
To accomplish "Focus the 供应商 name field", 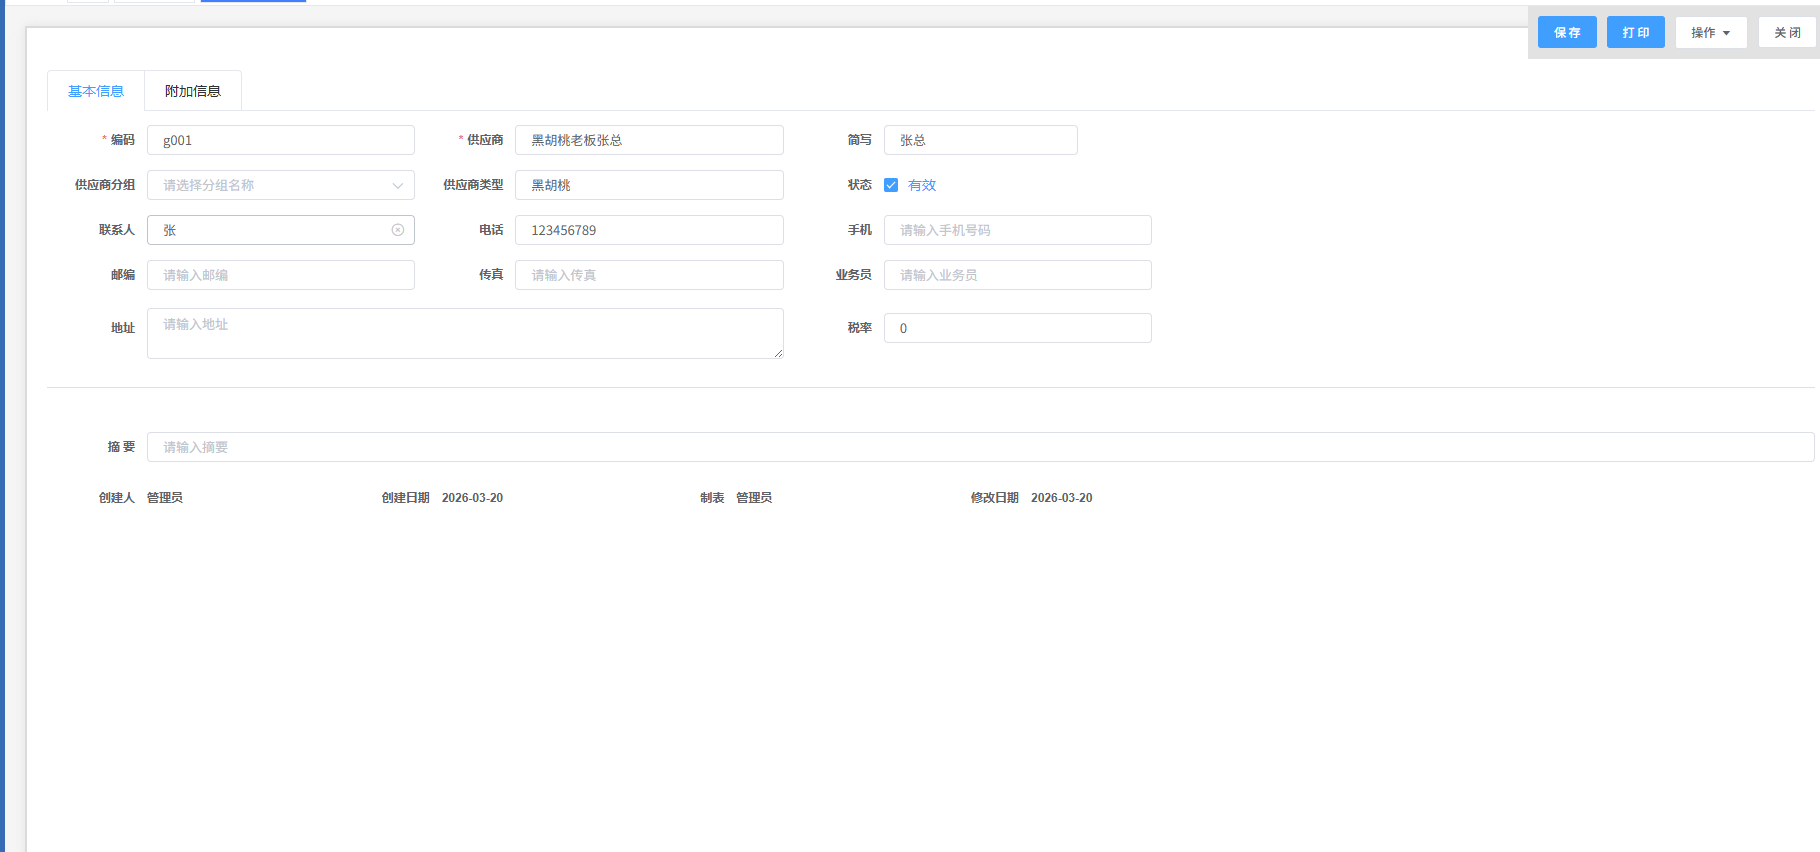I will click(648, 140).
